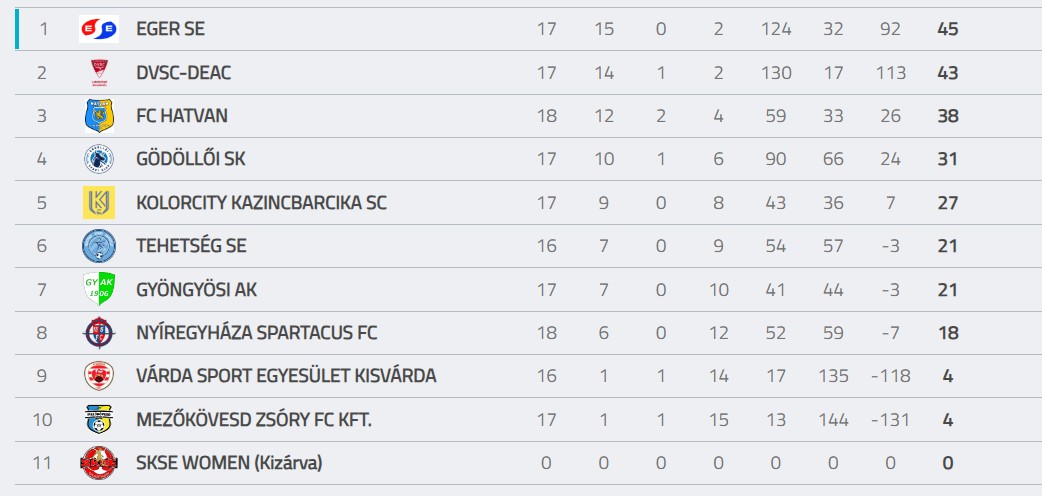Image resolution: width=1042 pixels, height=496 pixels.
Task: Click the FC HATVAN team name
Action: click(x=181, y=116)
